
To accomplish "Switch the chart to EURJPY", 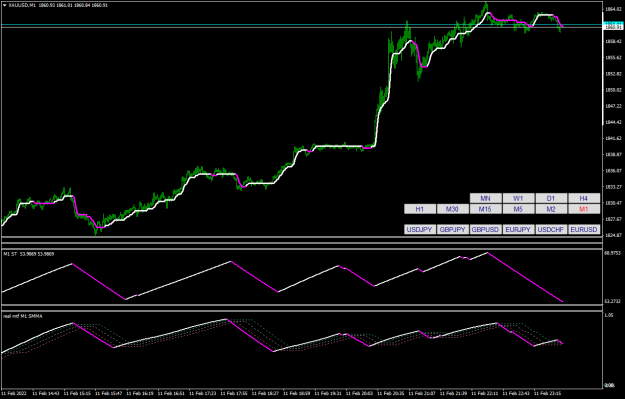I will 518,230.
